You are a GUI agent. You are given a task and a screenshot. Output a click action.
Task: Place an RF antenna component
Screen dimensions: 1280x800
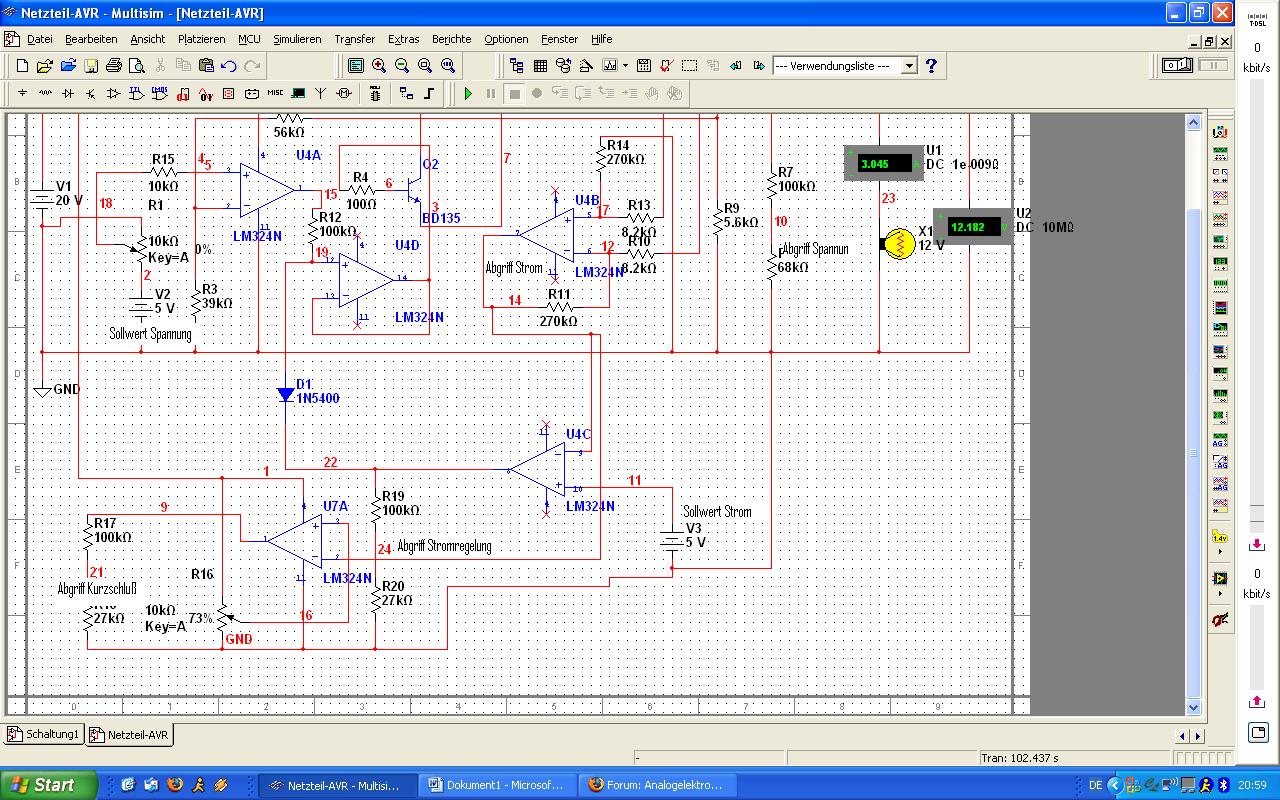click(x=321, y=93)
